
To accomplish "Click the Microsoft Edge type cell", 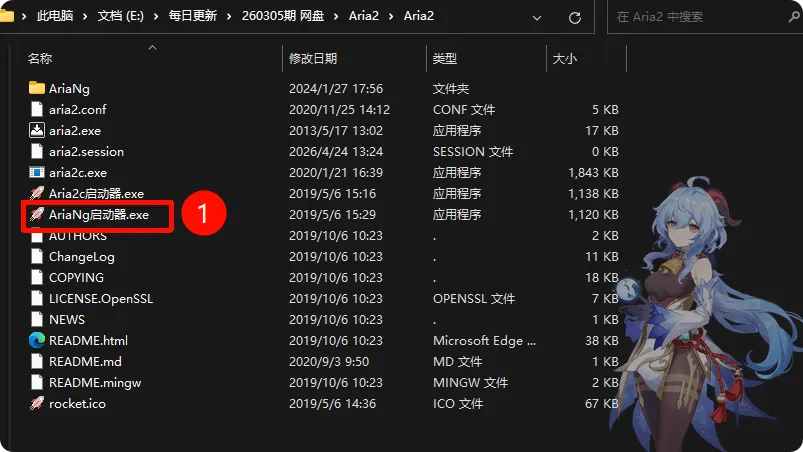I will 484,340.
